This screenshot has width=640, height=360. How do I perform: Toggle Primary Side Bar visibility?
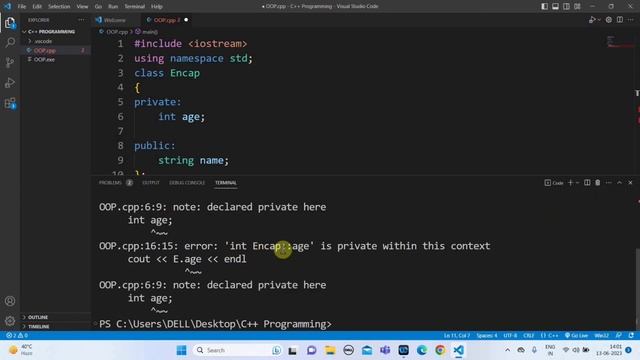(x=544, y=6)
